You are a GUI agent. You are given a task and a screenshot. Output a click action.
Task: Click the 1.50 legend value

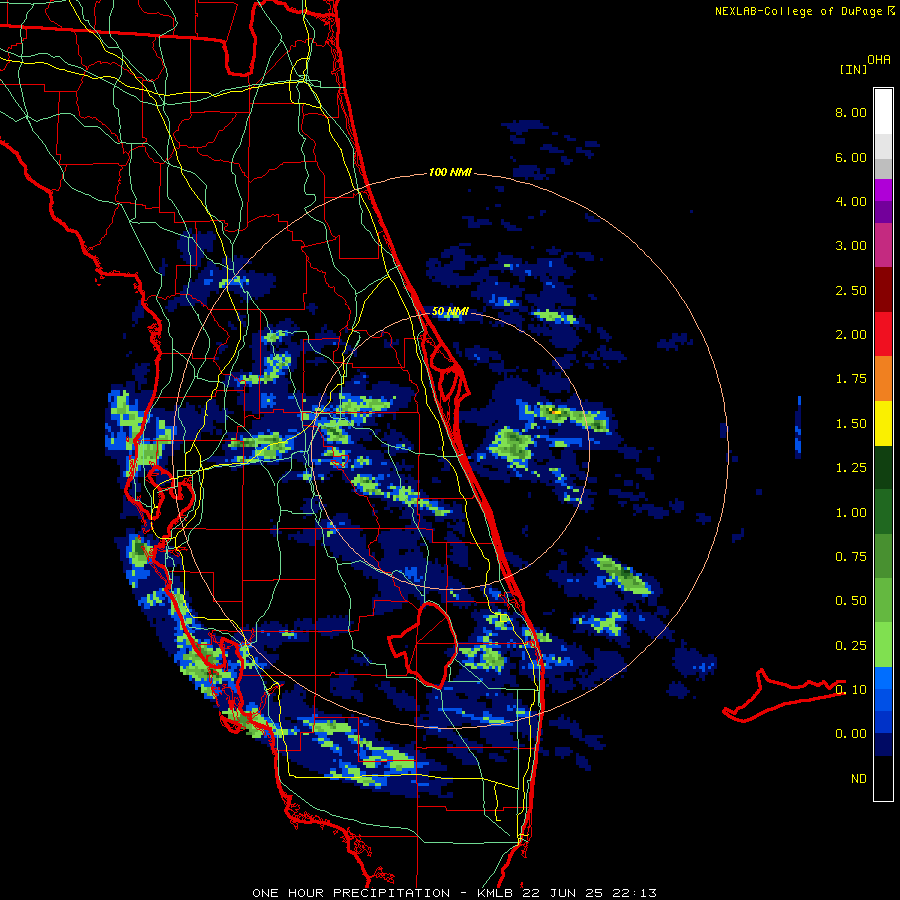tap(851, 424)
